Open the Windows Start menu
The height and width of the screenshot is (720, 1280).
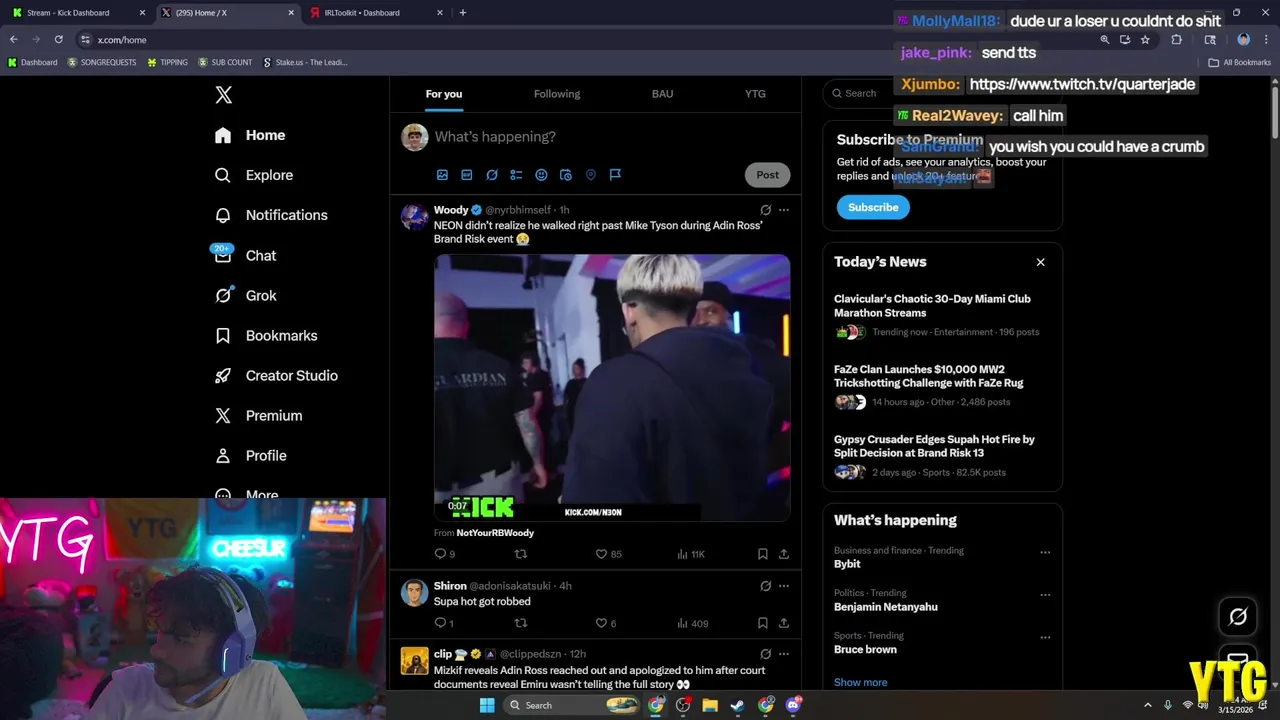coord(487,705)
